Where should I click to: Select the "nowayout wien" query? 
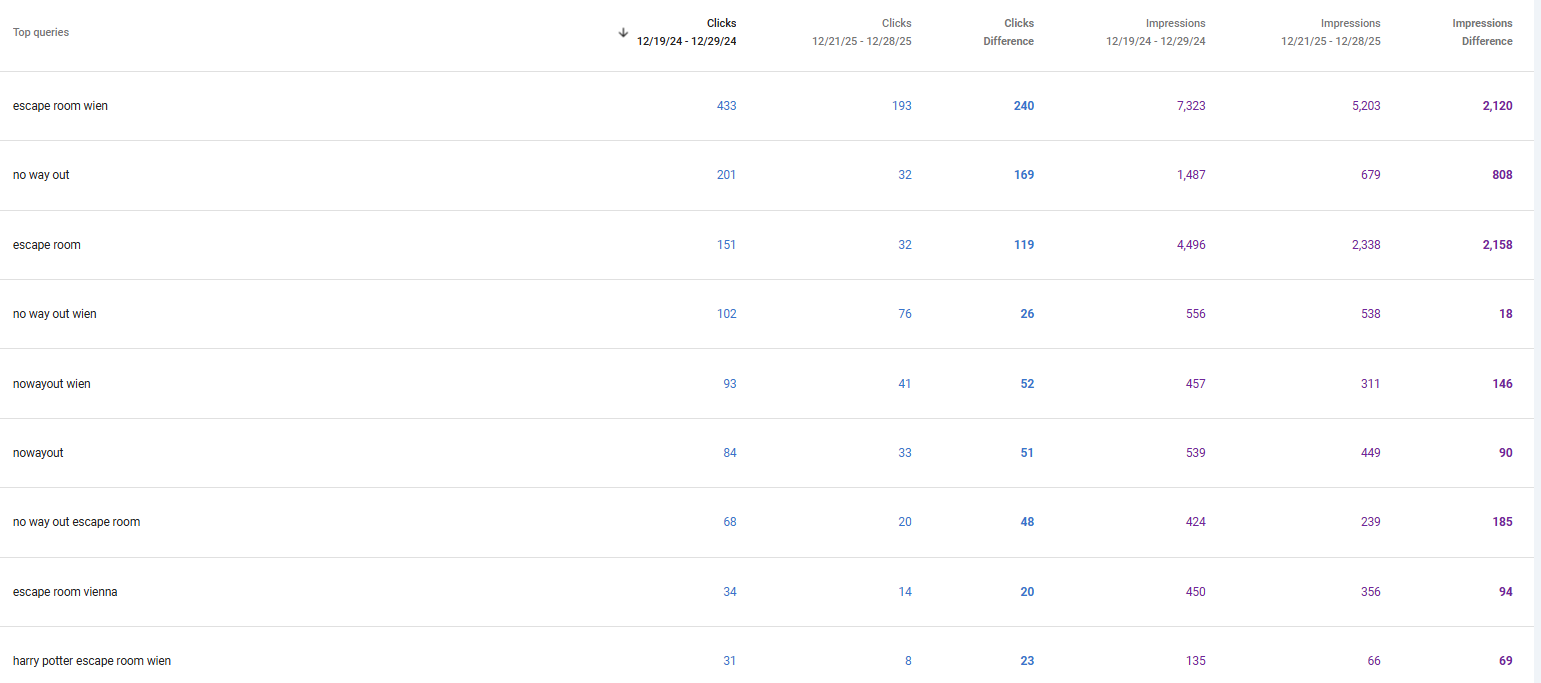(x=52, y=384)
